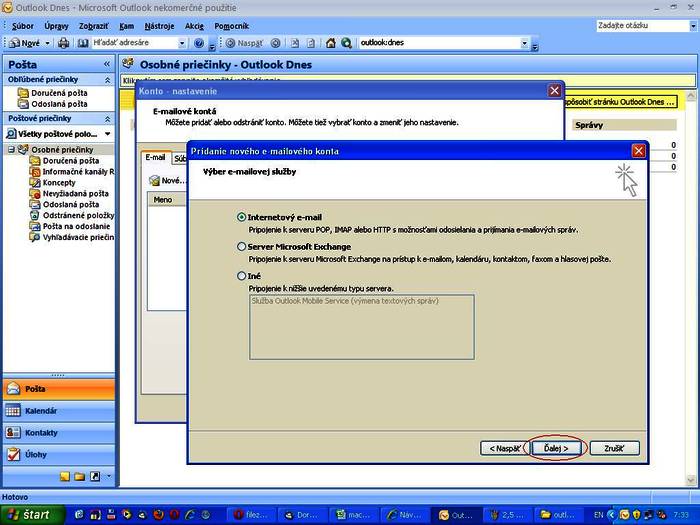Click the EN language indicator in tray
The width and height of the screenshot is (700, 525).
point(598,515)
